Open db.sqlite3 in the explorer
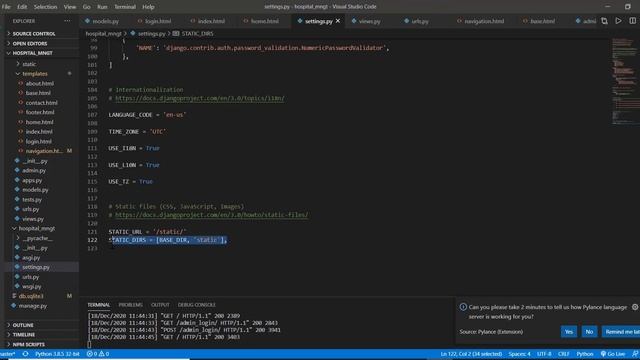Screen dimensions: 640x360 tap(31, 296)
